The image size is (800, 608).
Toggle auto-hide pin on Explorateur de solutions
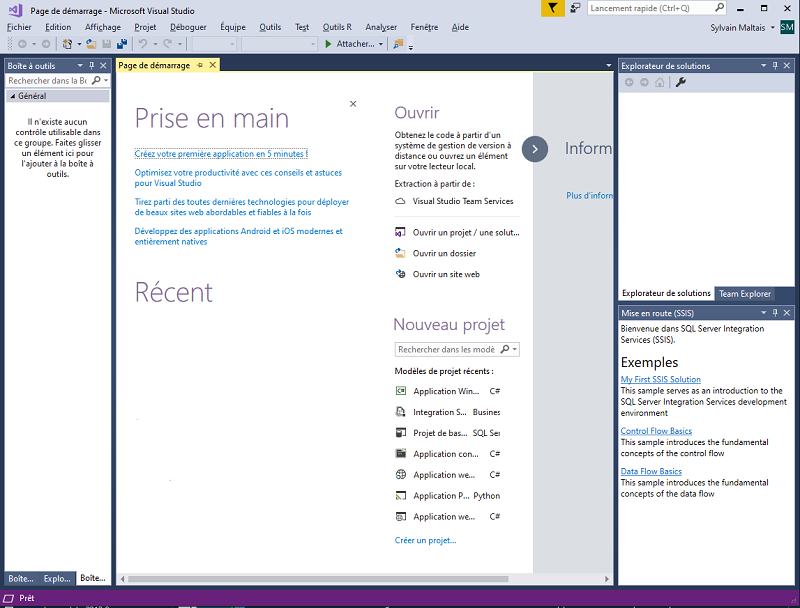(776, 66)
